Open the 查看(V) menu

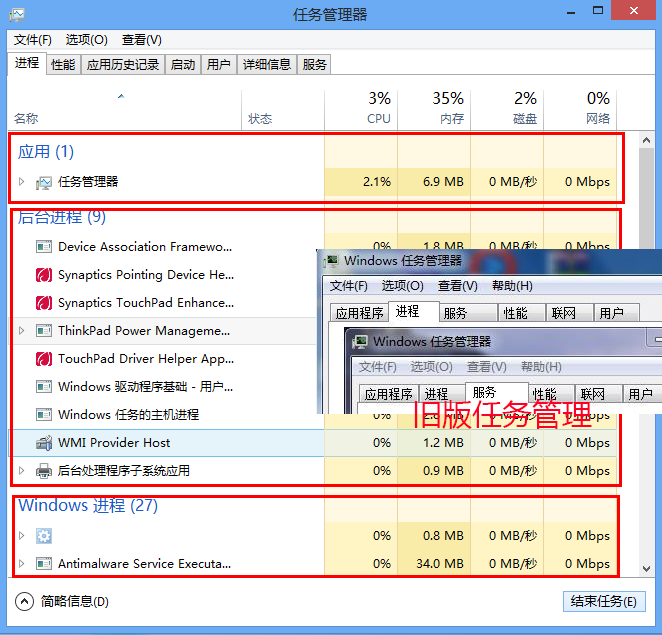coord(141,40)
